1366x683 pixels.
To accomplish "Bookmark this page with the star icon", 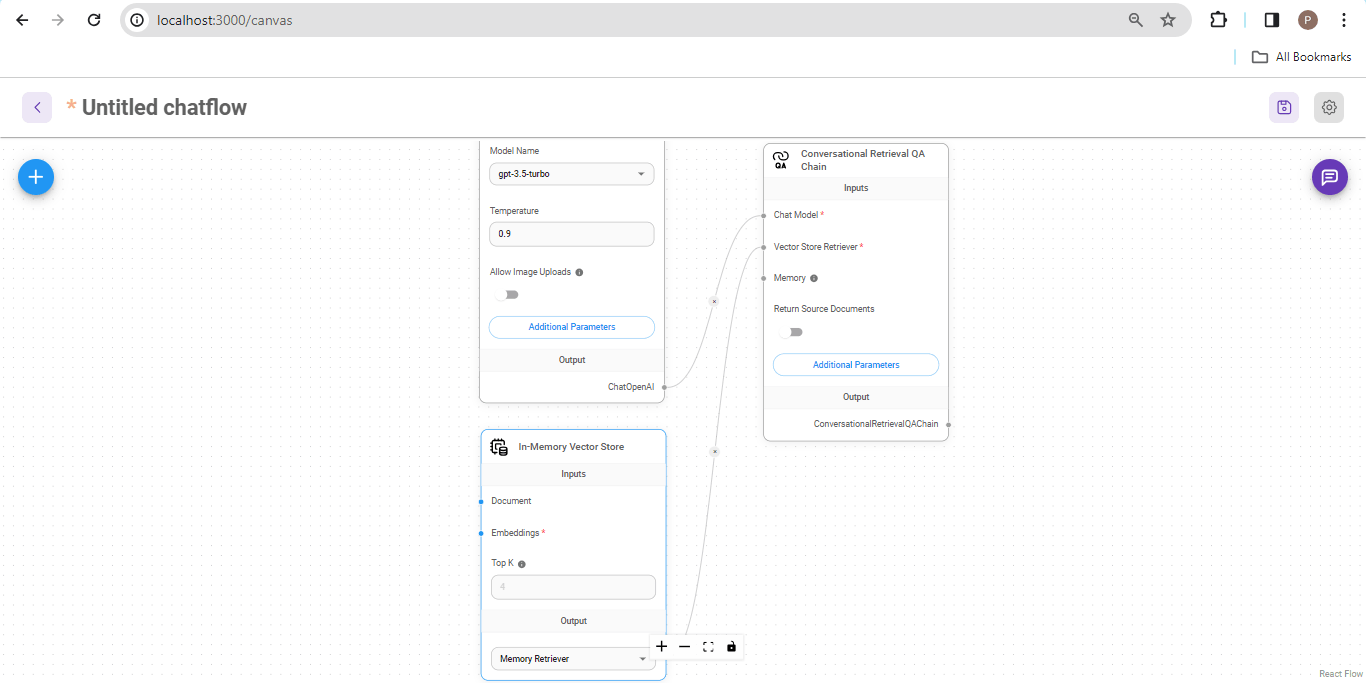I will coord(1167,20).
